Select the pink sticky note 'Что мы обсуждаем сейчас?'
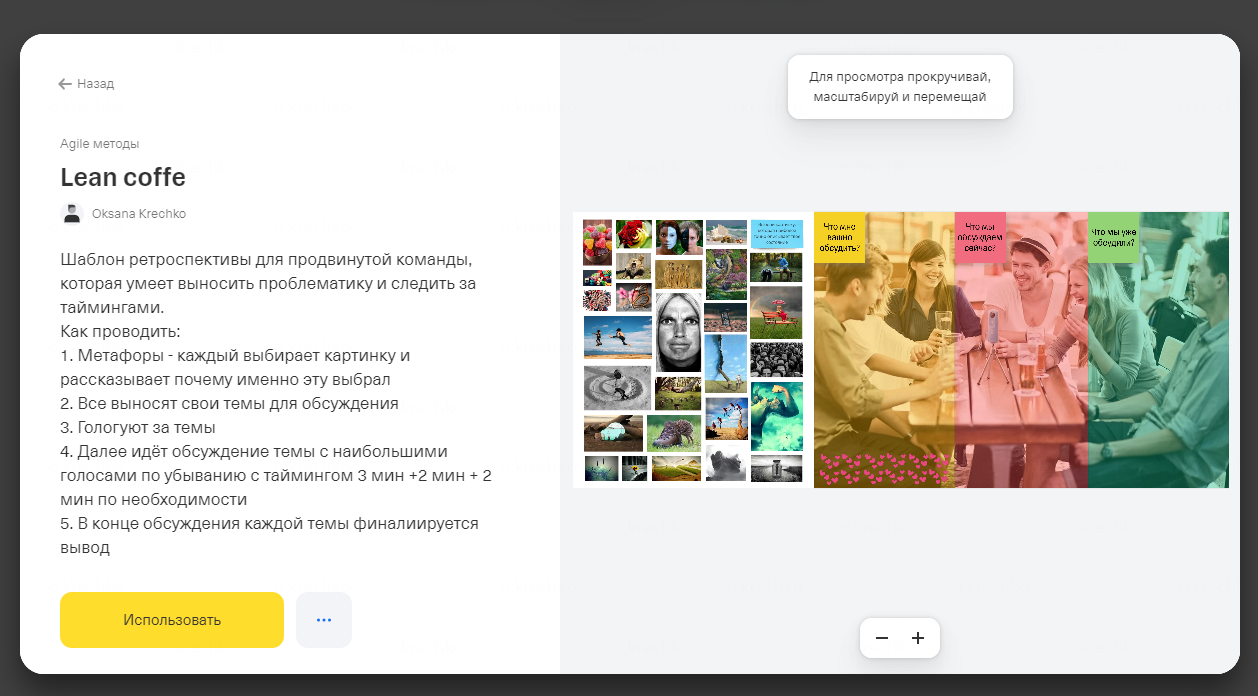The height and width of the screenshot is (696, 1258). coord(980,238)
